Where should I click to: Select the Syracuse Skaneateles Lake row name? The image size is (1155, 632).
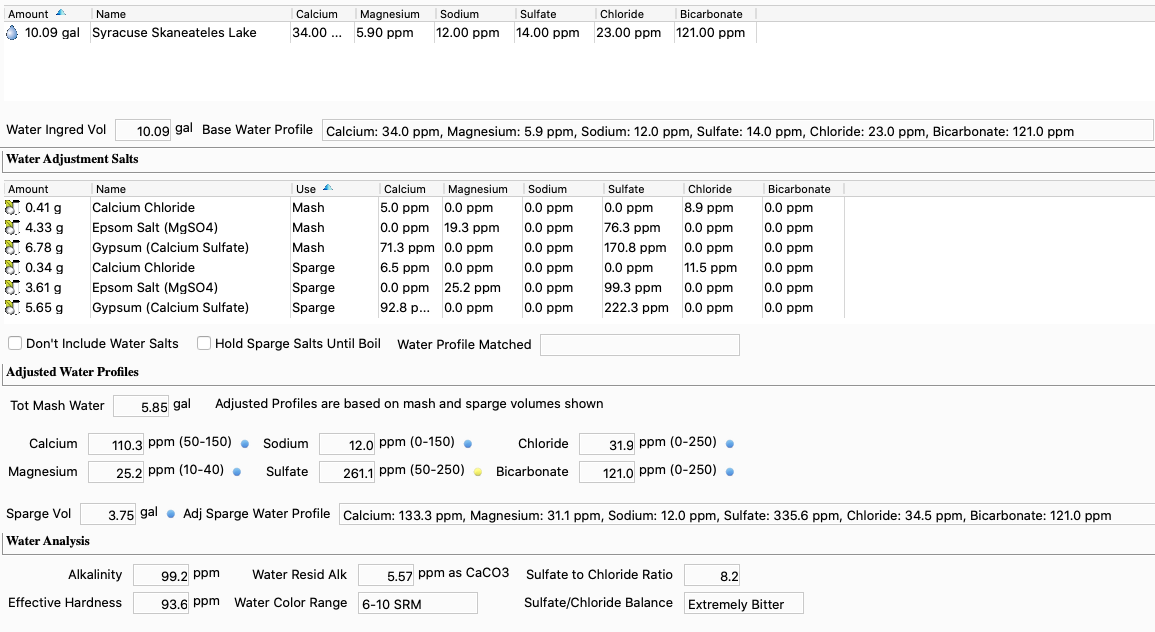pyautogui.click(x=175, y=32)
